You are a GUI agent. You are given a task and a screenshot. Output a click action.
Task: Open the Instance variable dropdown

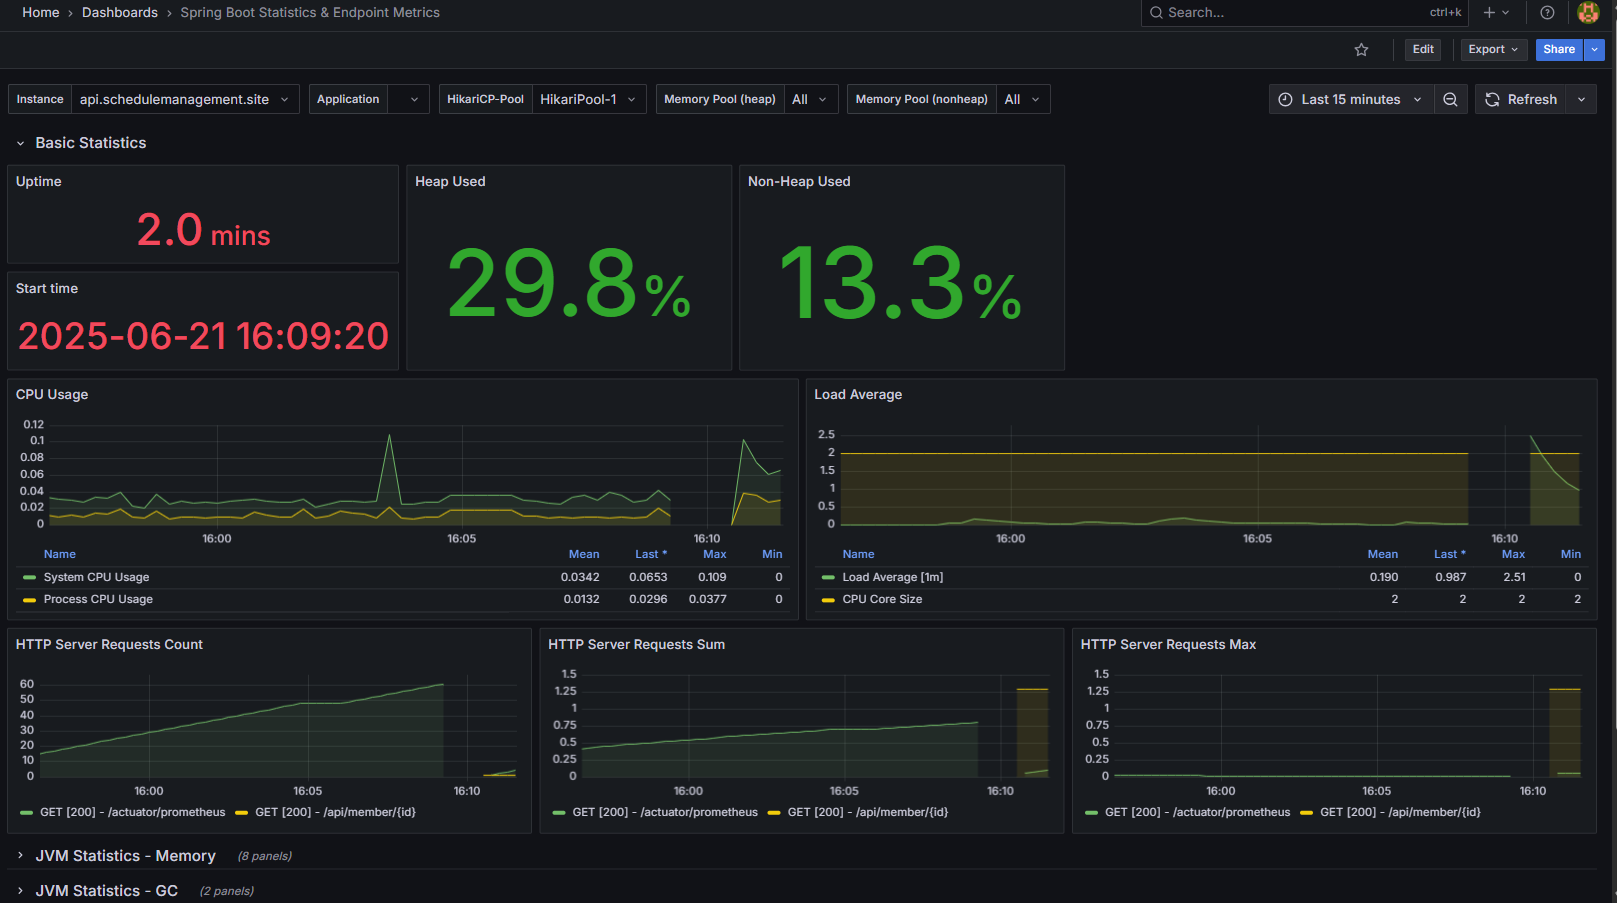185,99
